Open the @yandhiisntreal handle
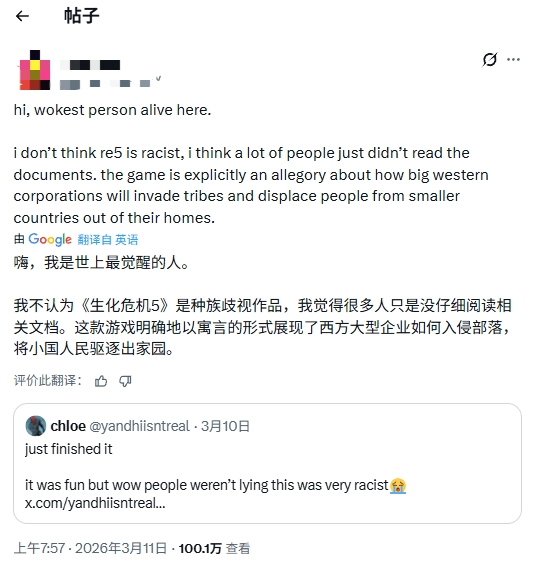Viewport: 536px width, 571px height. click(139, 426)
